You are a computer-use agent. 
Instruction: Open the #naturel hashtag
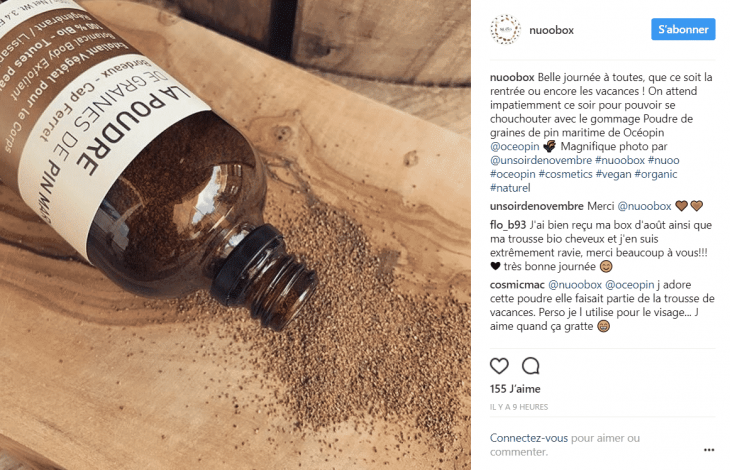(x=510, y=188)
